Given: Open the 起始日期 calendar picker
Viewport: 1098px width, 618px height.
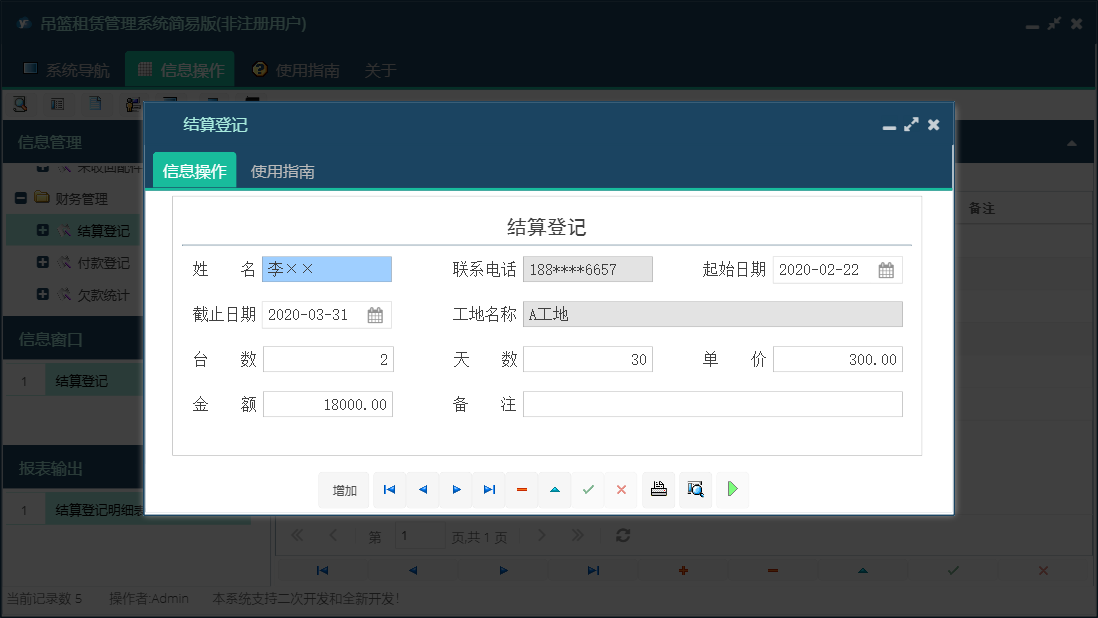Looking at the screenshot, I should tap(885, 269).
